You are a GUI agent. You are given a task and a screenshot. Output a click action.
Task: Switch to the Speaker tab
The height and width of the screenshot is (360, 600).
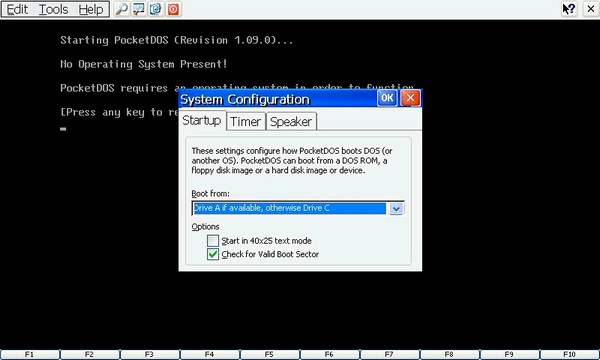tap(291, 122)
